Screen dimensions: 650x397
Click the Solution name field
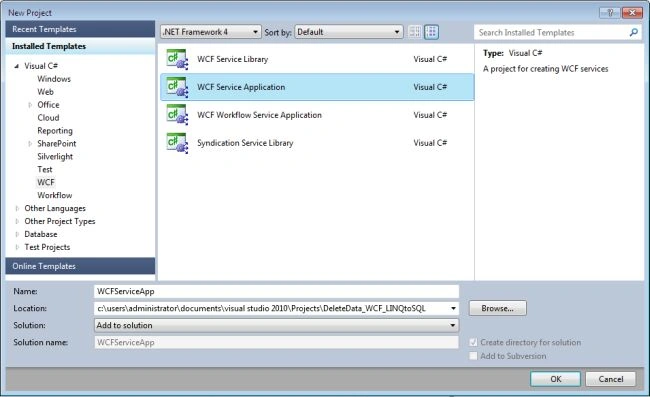click(276, 342)
